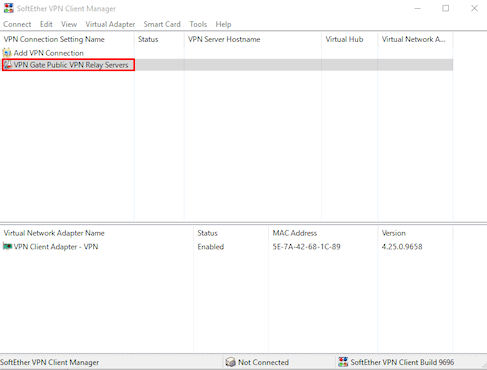Screen dimensions: 487x370
Task: Click the Add VPN Connection icon
Action: (7, 53)
